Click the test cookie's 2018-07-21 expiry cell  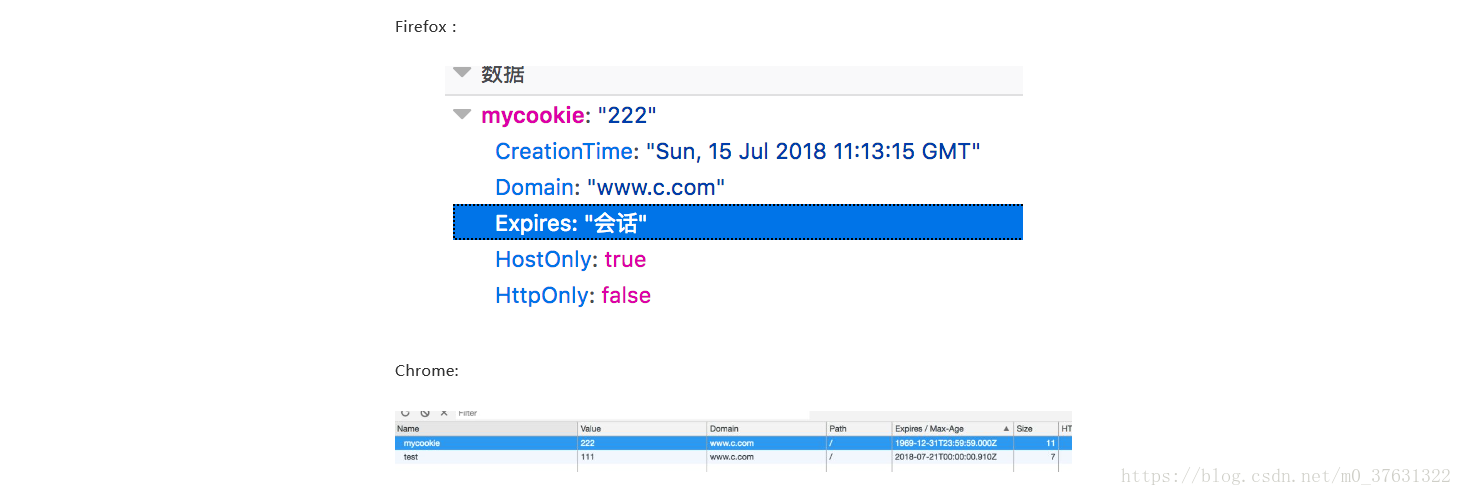coord(952,456)
